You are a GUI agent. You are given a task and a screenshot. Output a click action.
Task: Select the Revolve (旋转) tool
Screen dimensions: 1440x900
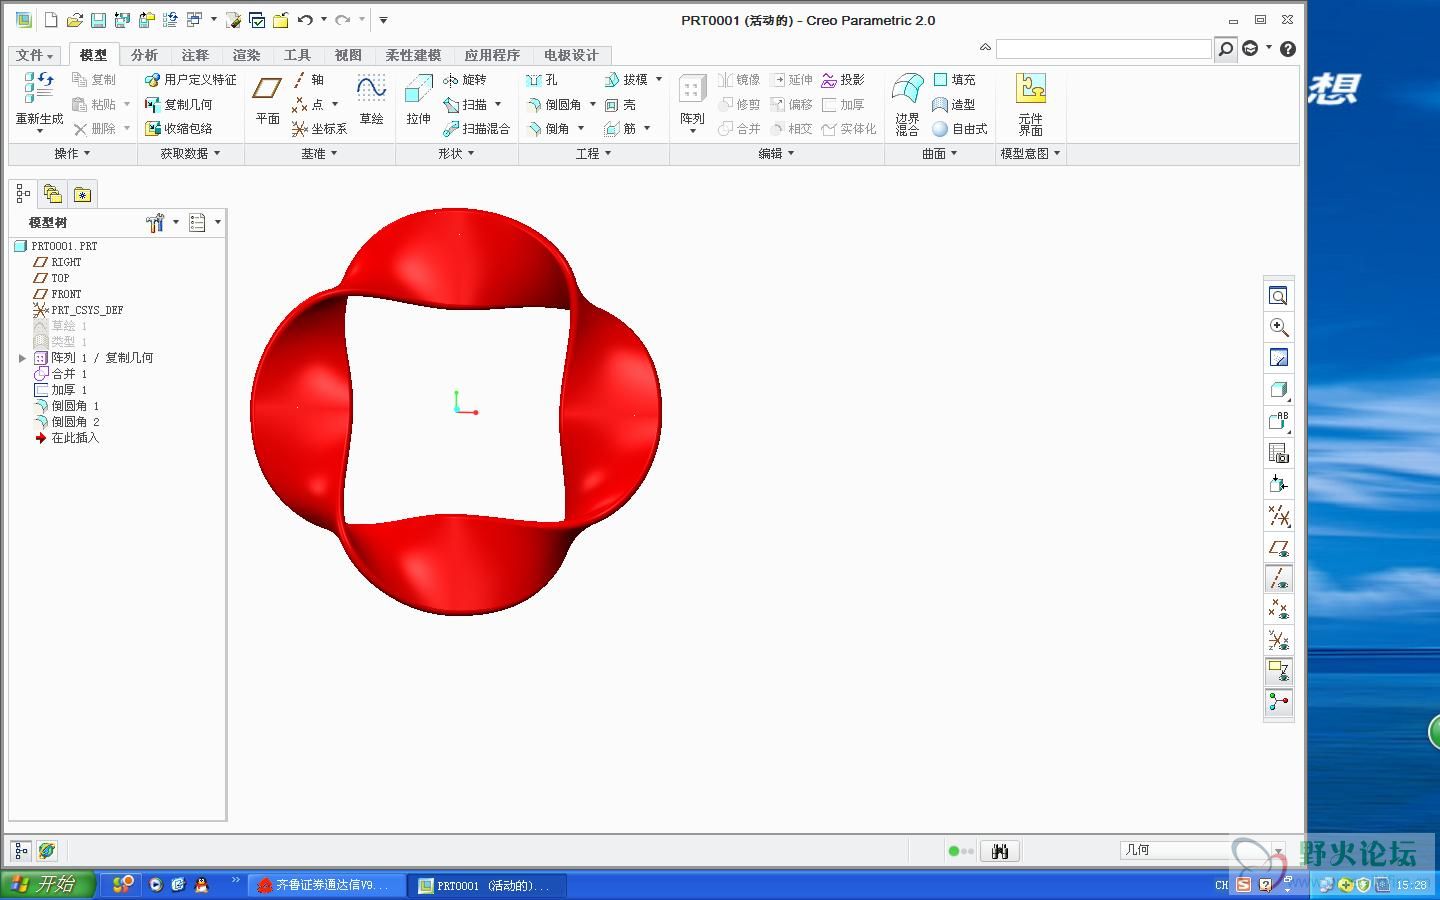pos(465,80)
